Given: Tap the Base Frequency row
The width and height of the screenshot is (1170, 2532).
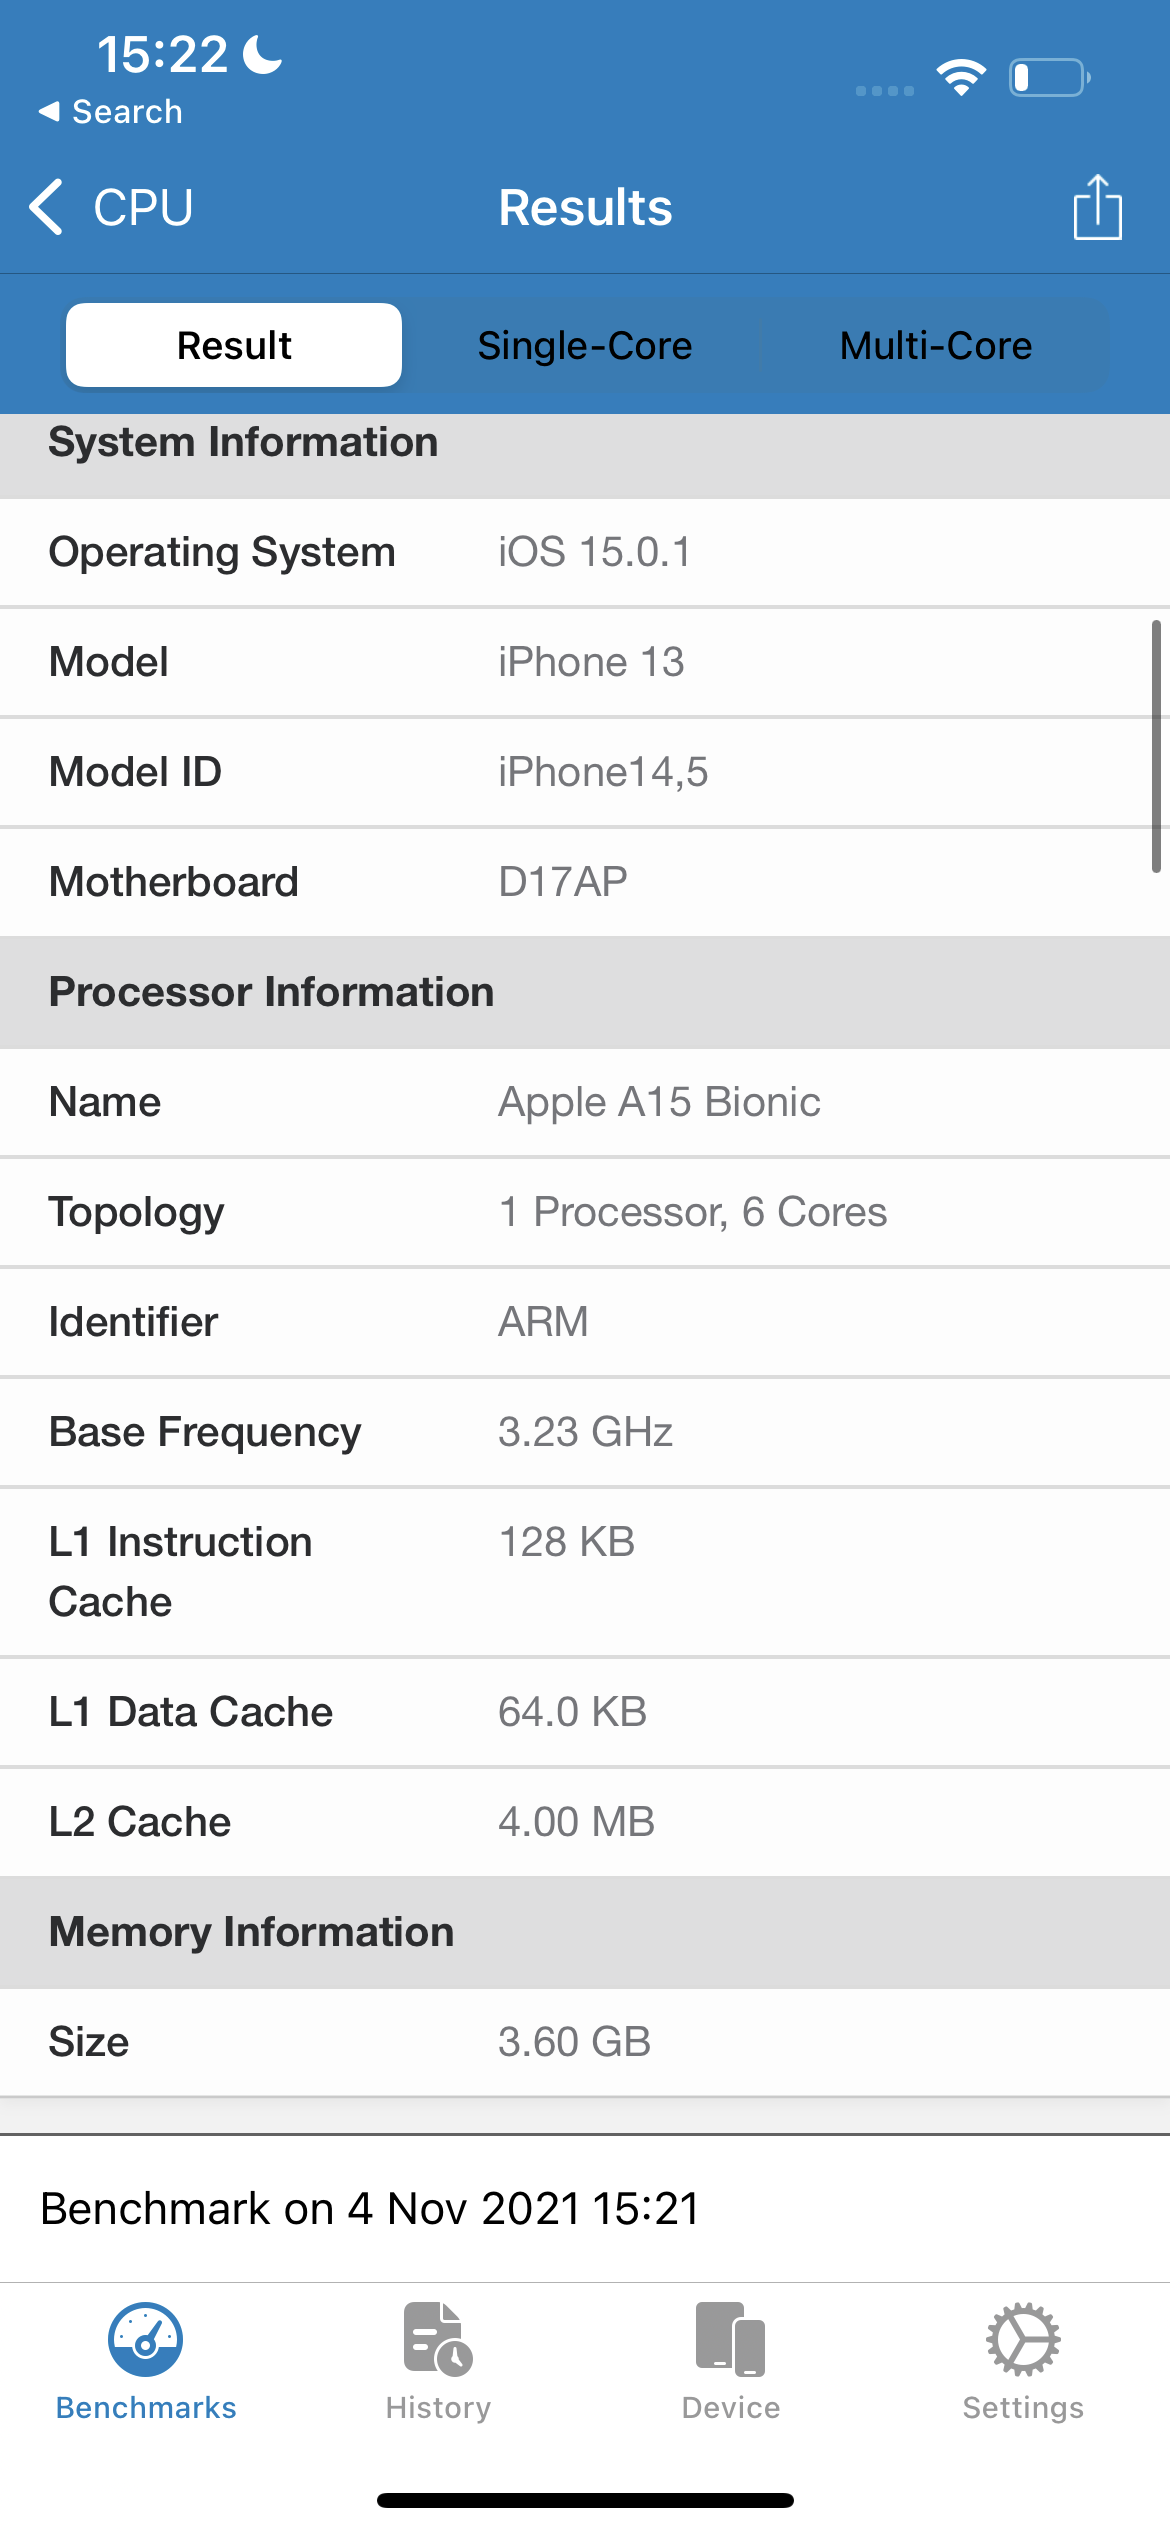Looking at the screenshot, I should click(585, 1432).
